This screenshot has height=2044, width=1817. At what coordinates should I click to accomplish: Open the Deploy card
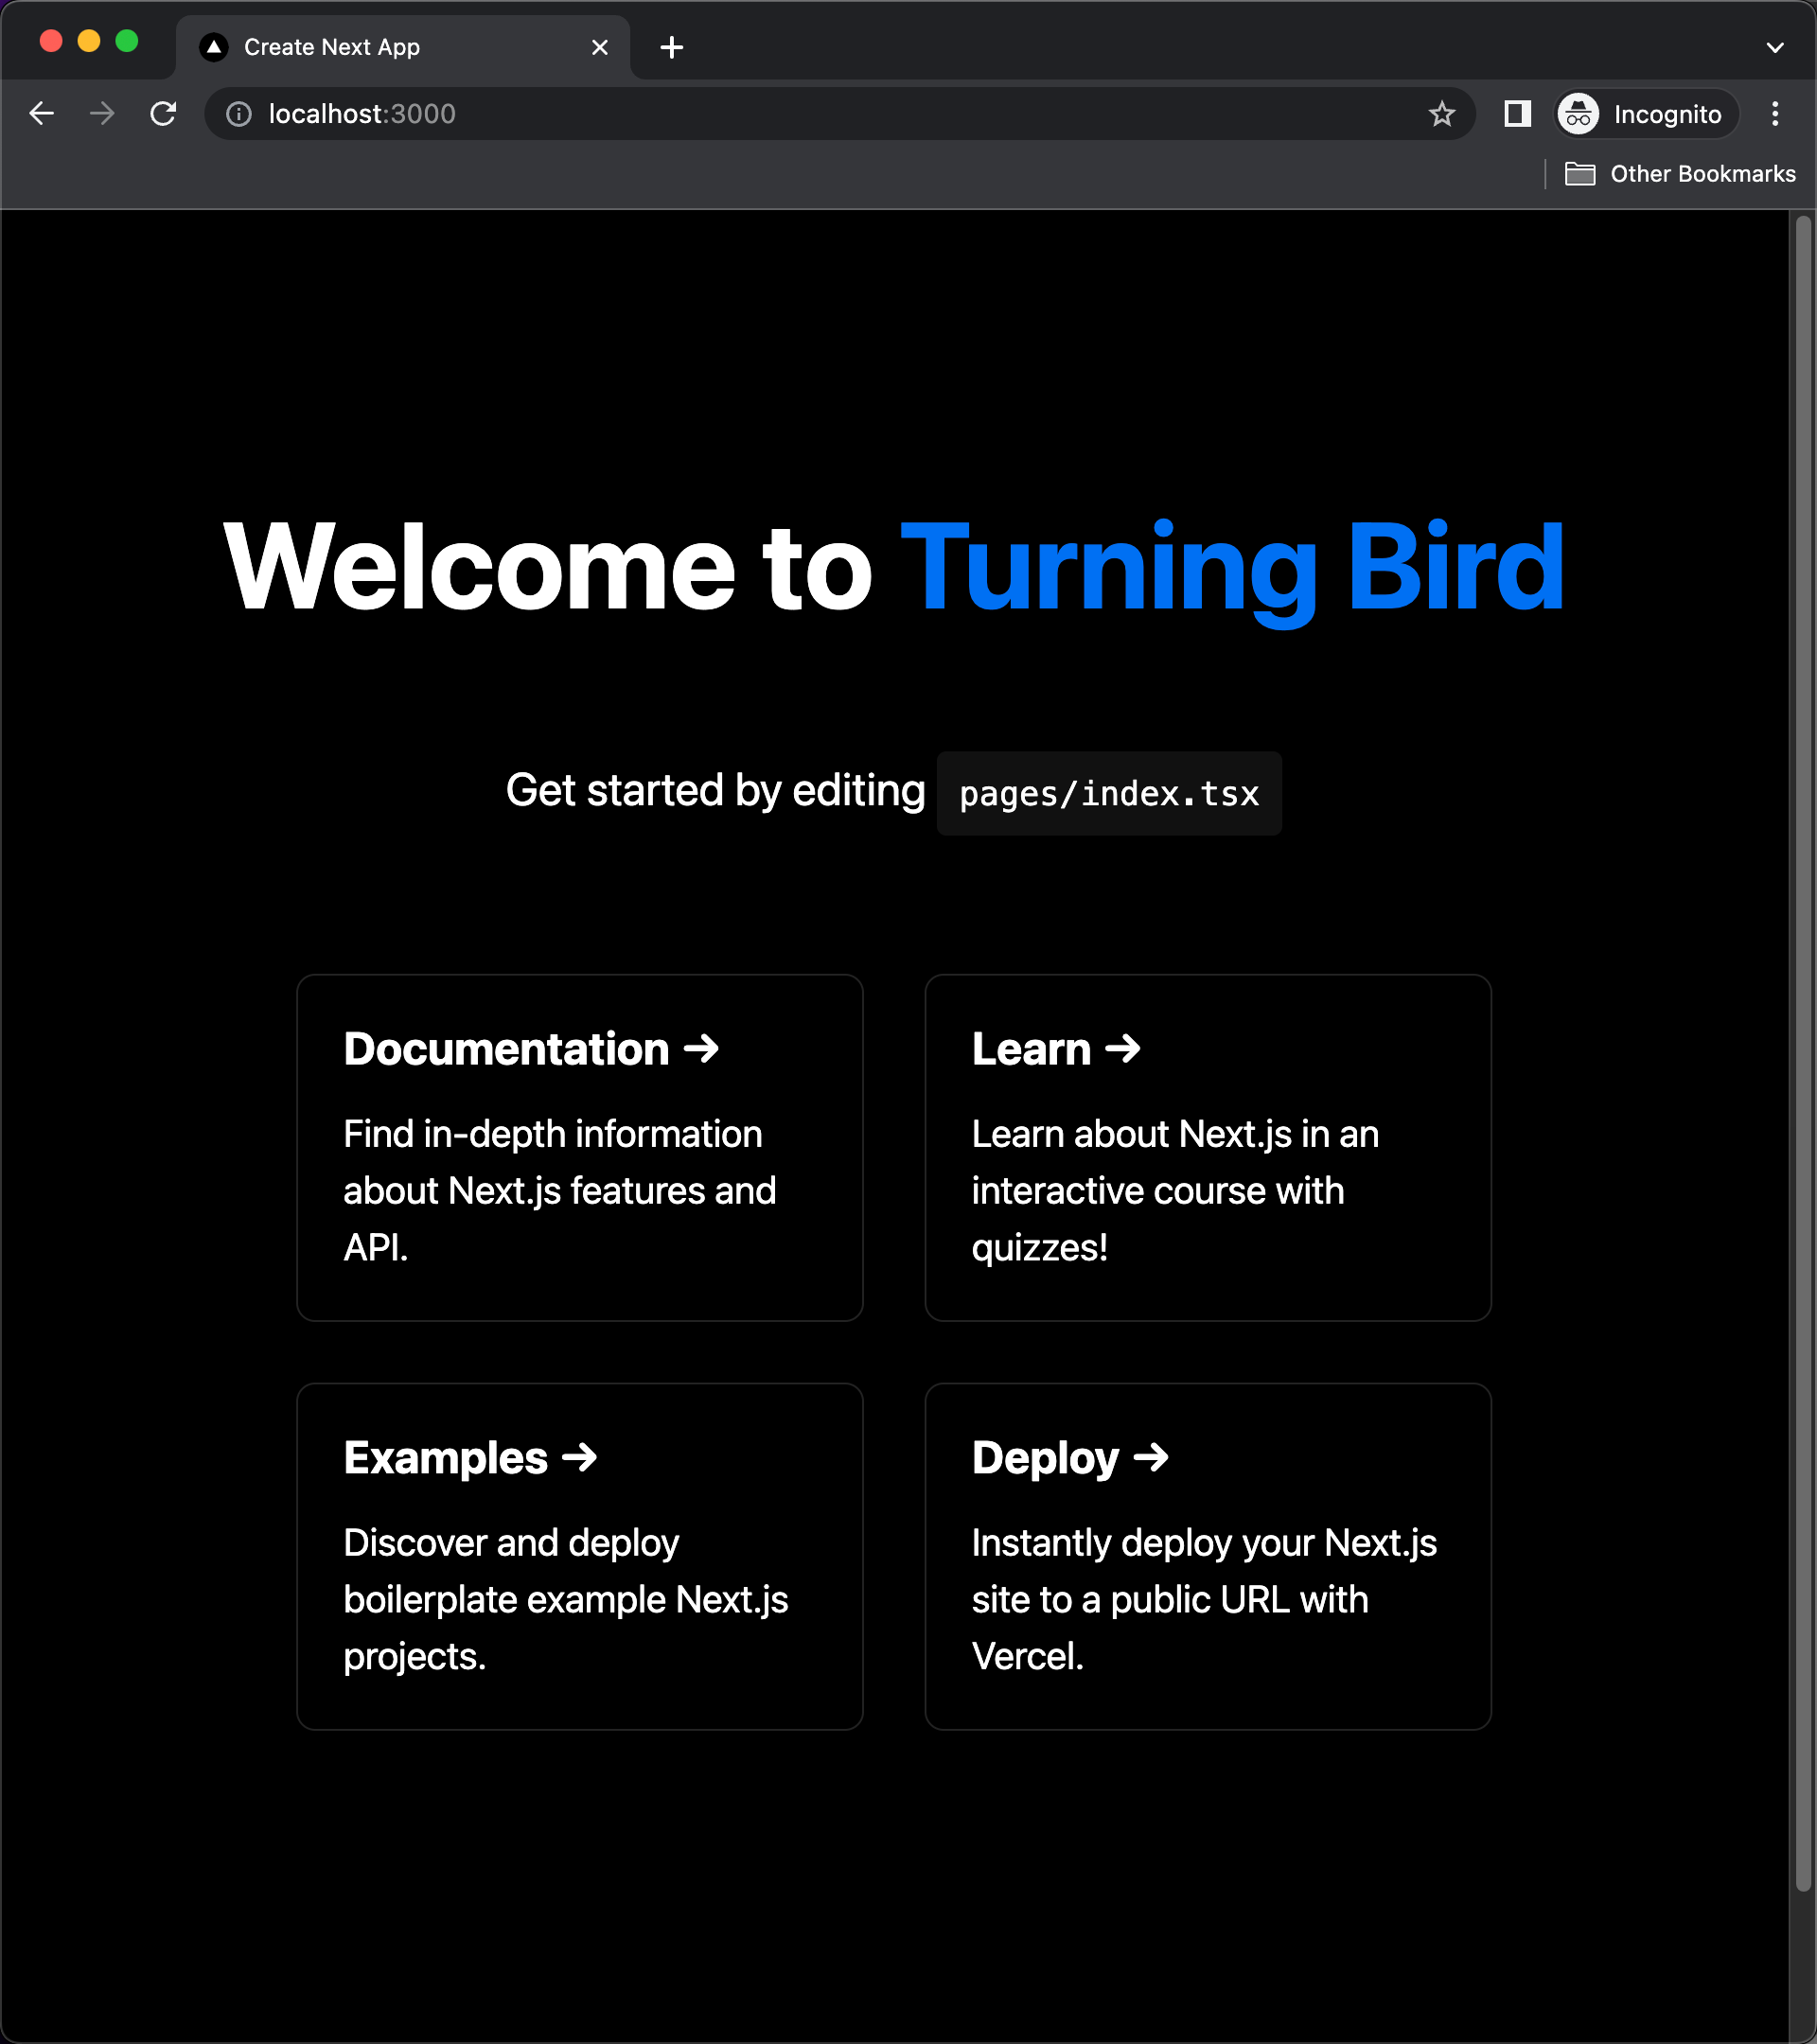pyautogui.click(x=1208, y=1557)
